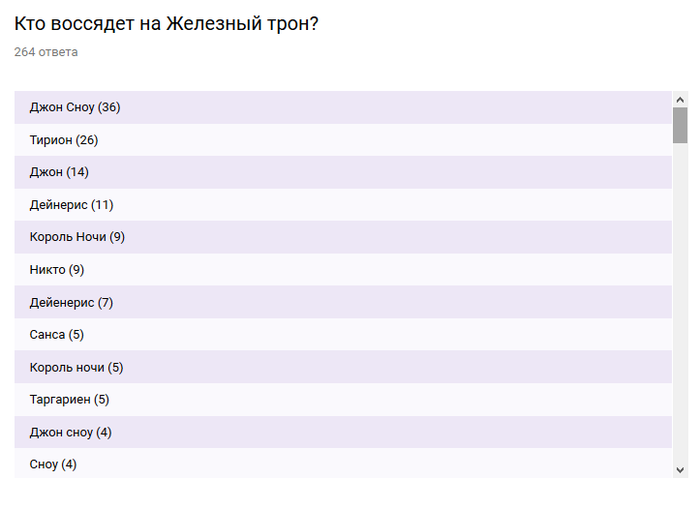Click the question title 'Кто воссядет на Железный трон?'
This screenshot has height=509, width=700.
point(166,22)
